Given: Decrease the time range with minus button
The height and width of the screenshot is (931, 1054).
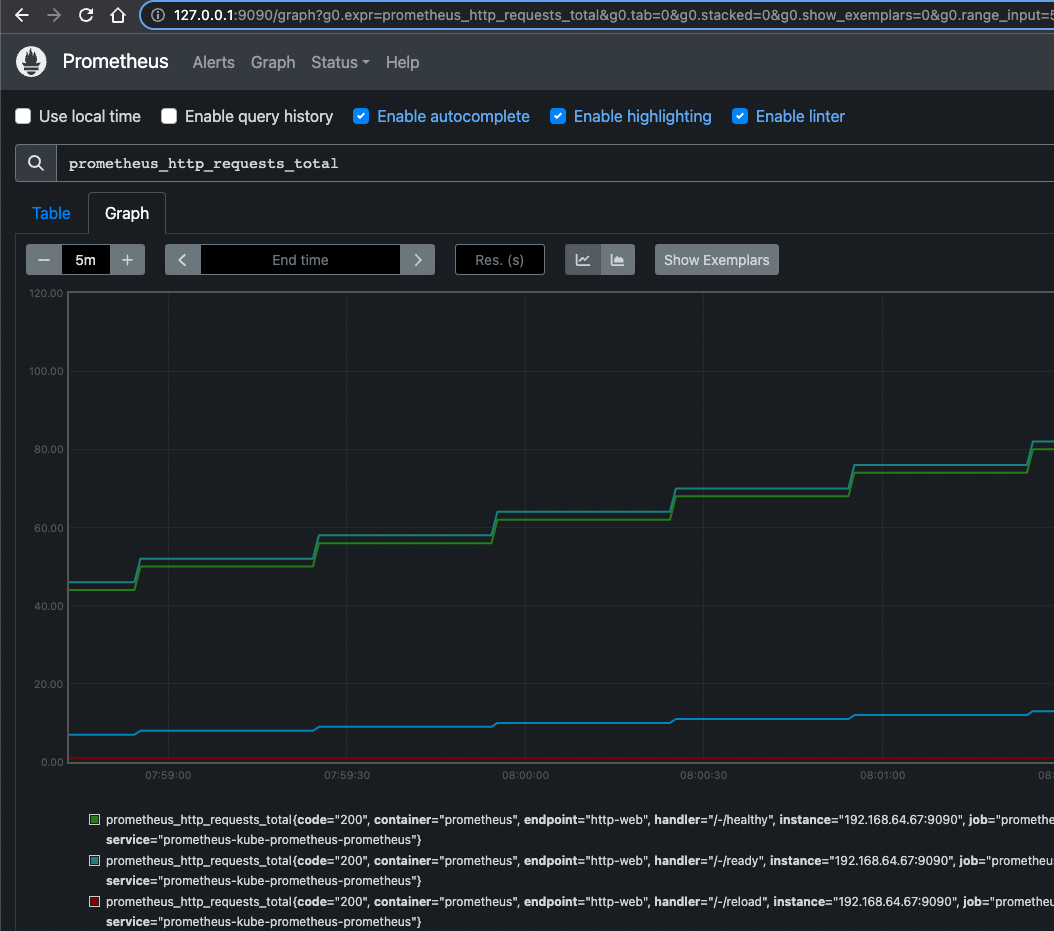Looking at the screenshot, I should (x=44, y=260).
